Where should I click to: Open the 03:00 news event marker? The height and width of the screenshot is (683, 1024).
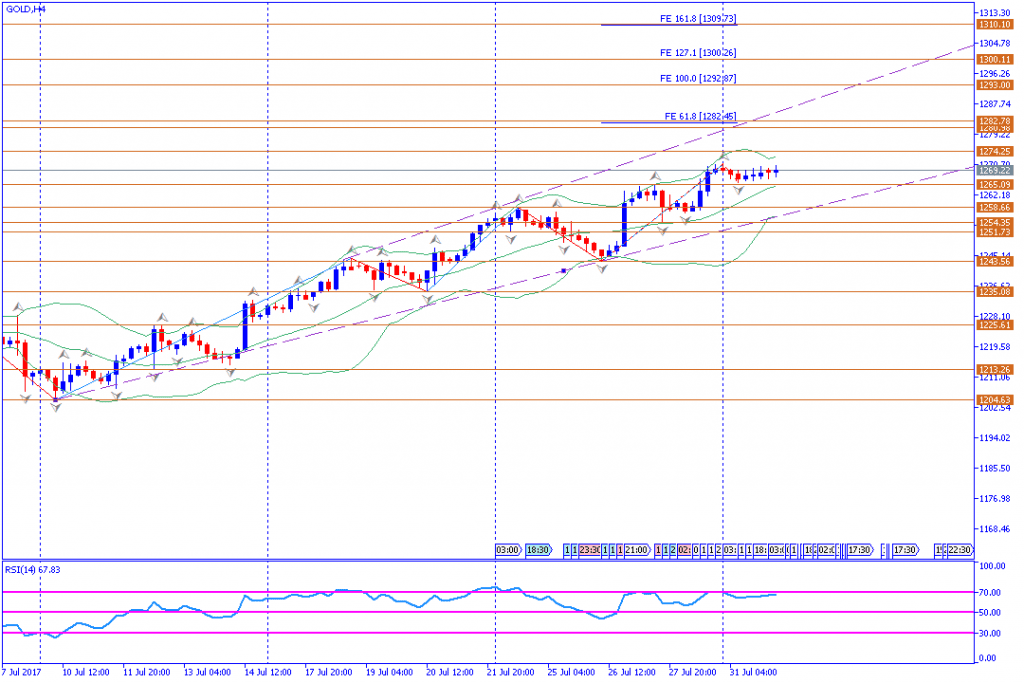508,550
